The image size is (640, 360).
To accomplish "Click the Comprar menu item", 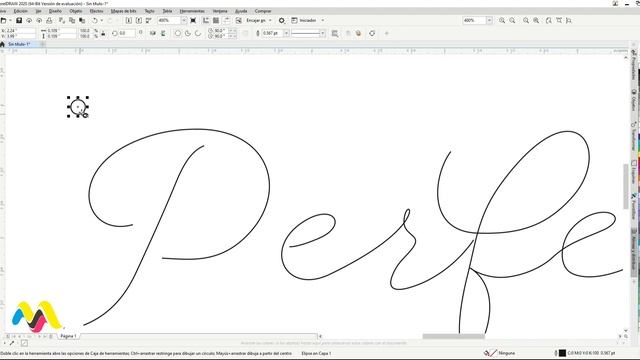I will coord(263,11).
